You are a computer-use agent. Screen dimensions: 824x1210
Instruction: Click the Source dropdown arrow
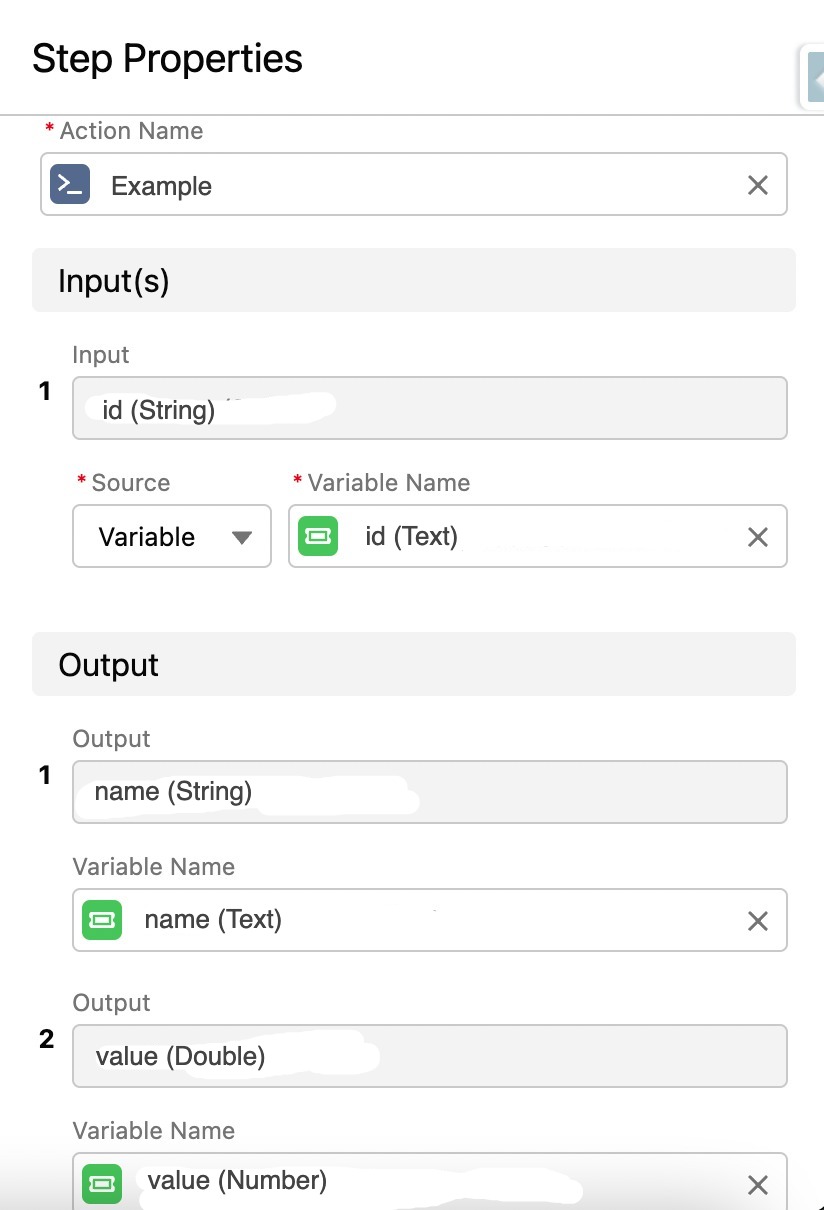pos(241,538)
